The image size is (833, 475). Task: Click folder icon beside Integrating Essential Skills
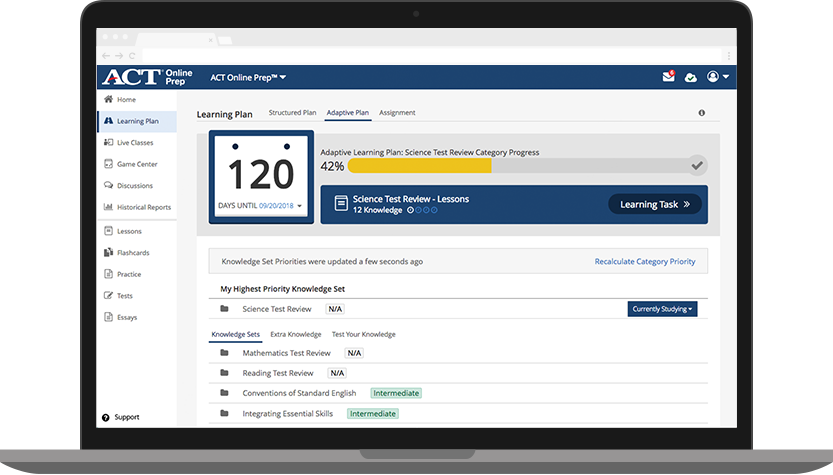coord(224,413)
